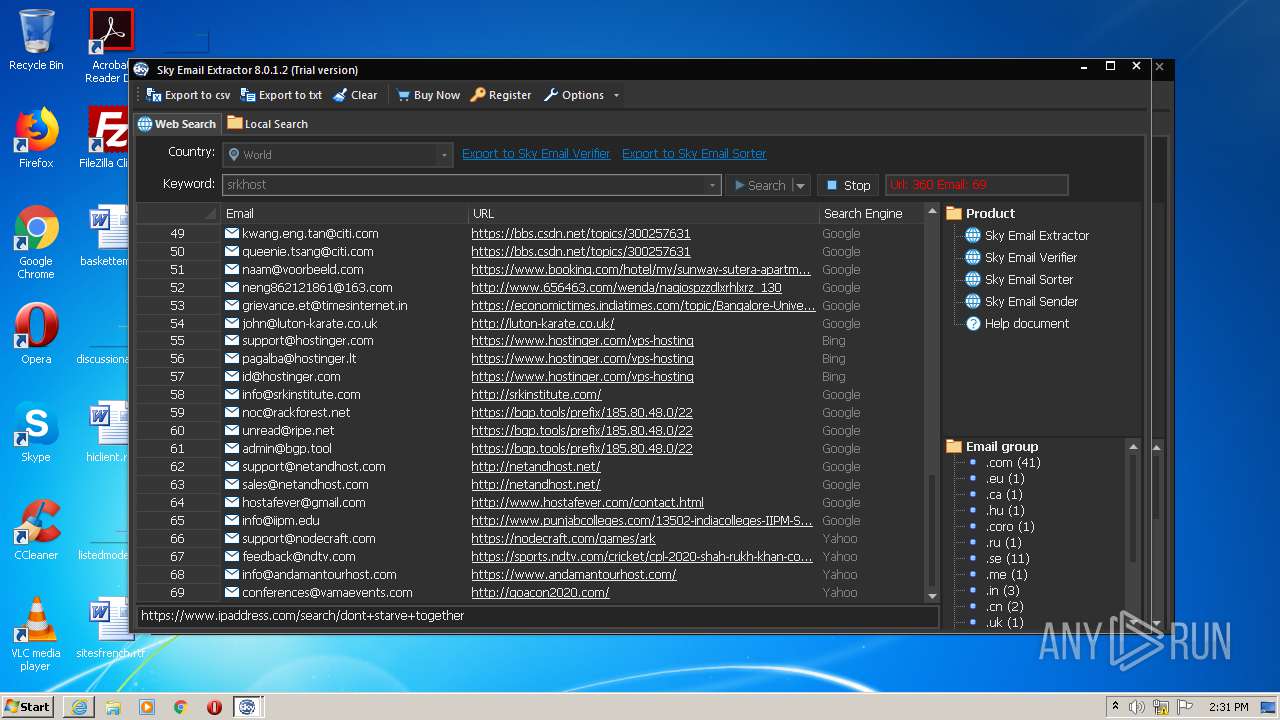Sort by the URL column header
Screen dimensions: 1280x720
pos(643,213)
